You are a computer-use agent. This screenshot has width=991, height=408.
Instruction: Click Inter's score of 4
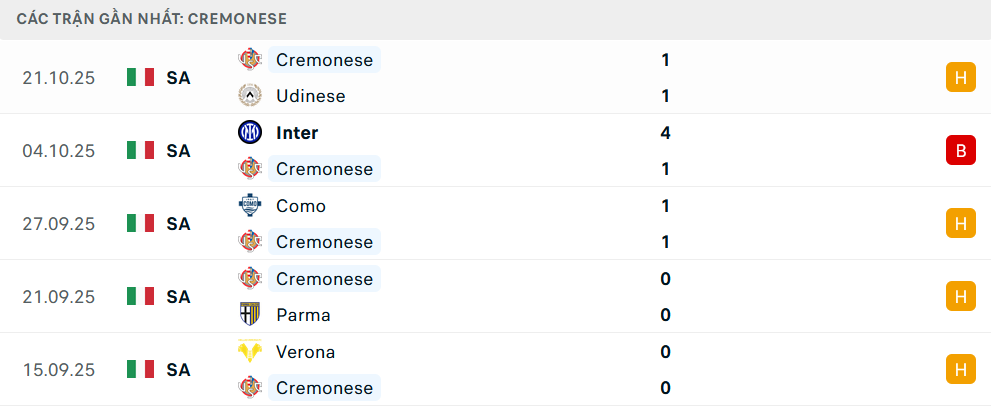665,132
